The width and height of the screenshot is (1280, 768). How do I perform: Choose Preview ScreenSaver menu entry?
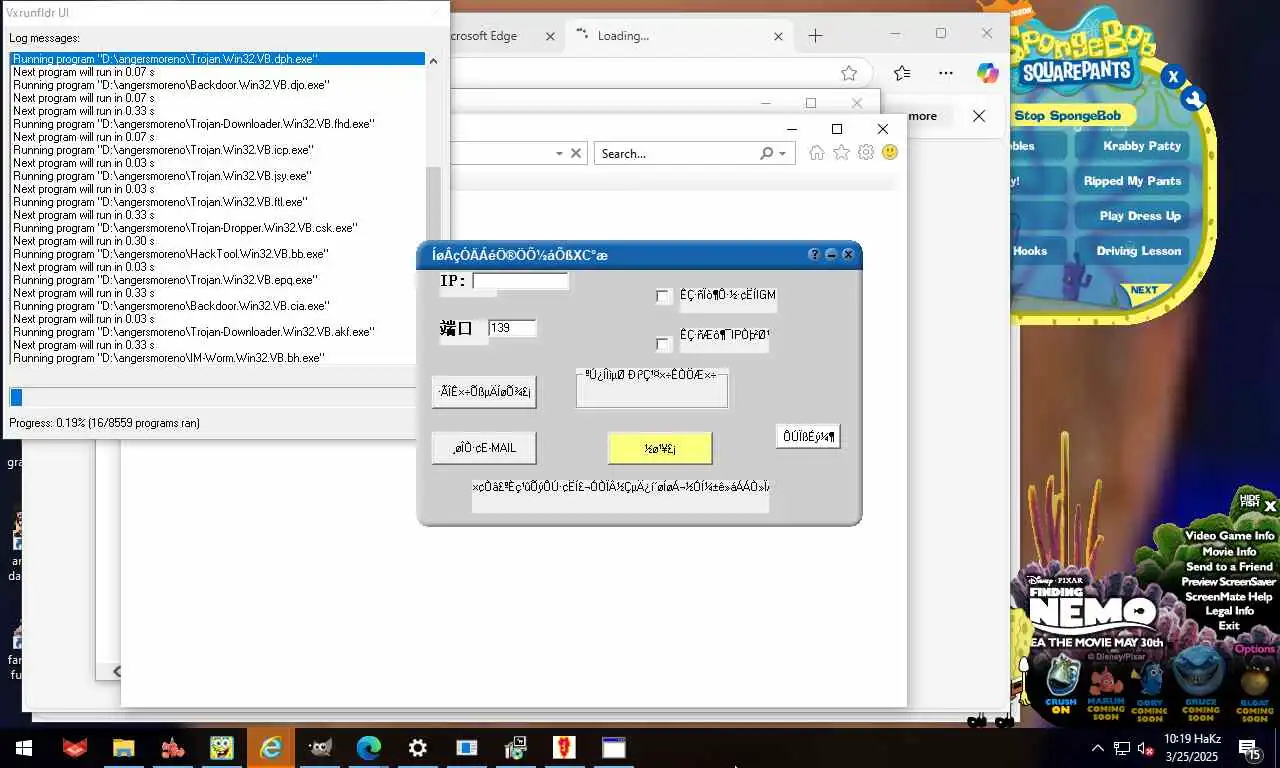pos(1228,581)
